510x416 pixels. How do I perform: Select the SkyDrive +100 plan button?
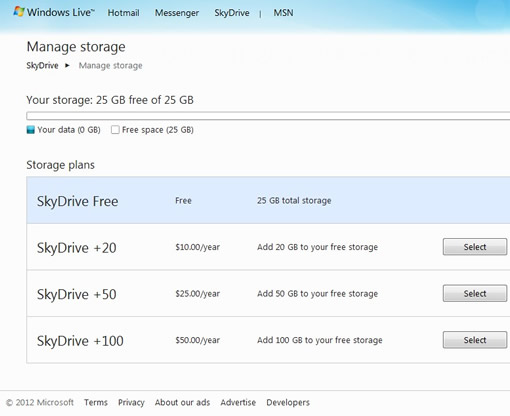475,340
